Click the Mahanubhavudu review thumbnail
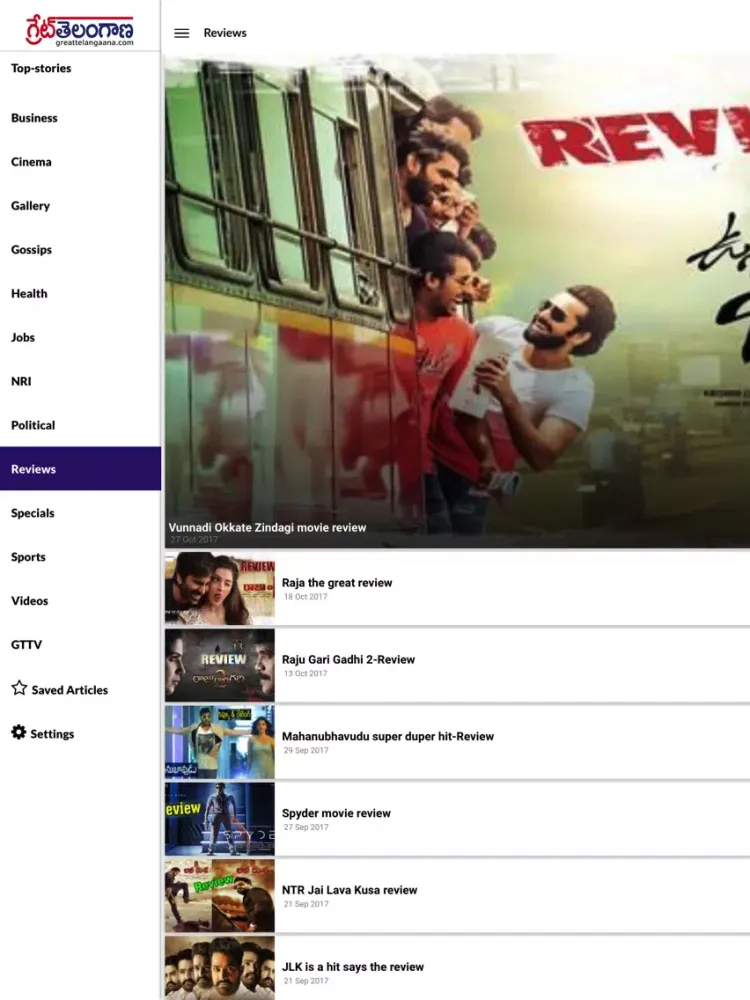 point(220,742)
